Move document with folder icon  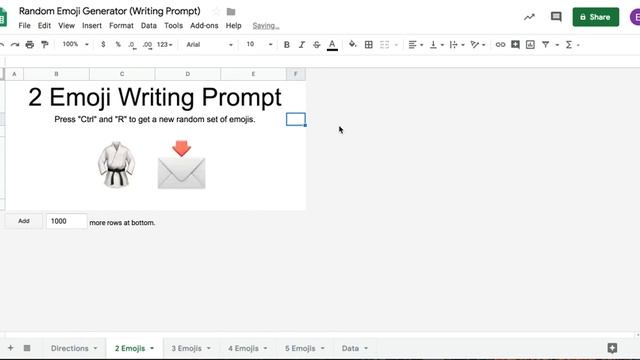click(231, 12)
